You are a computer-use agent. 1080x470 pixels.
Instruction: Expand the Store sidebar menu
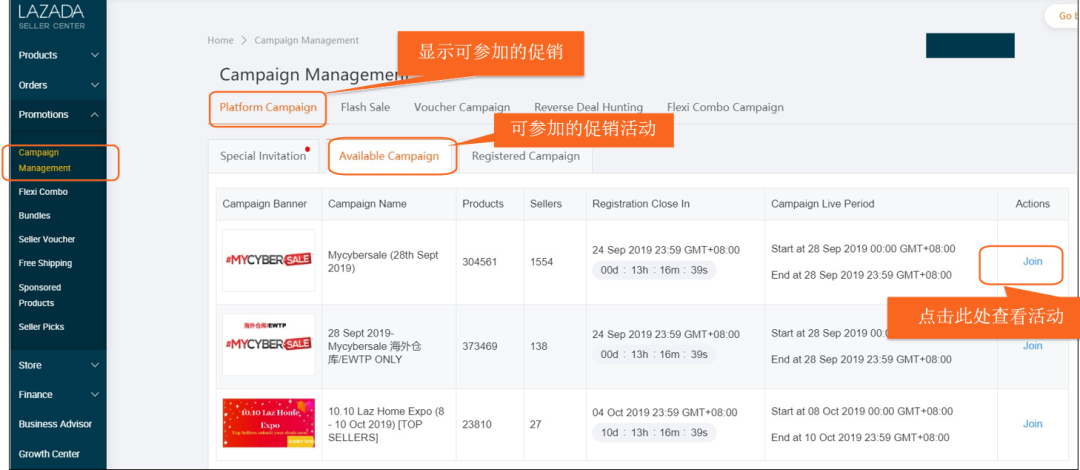(59, 365)
